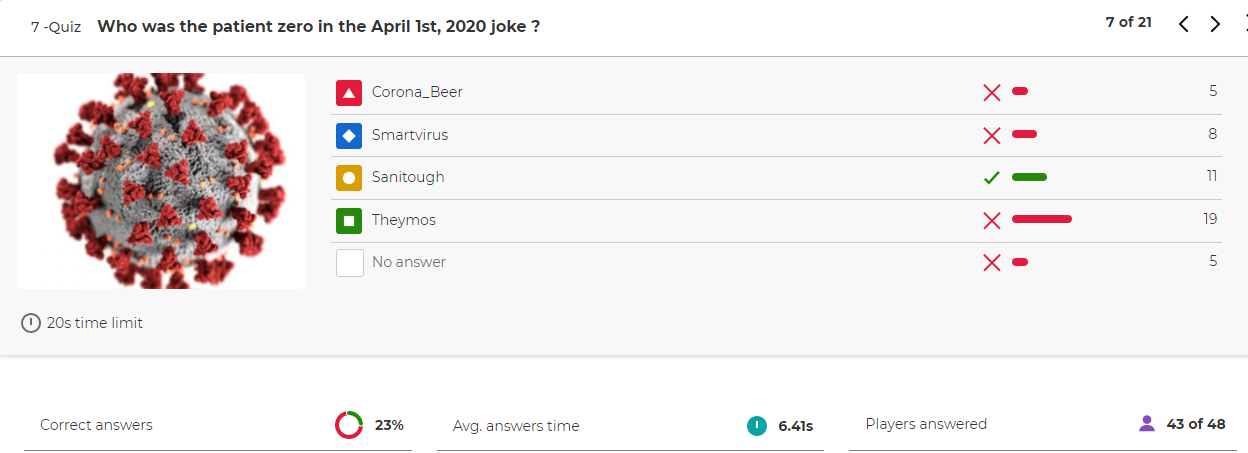Click the 7 of 21 counter

(1128, 22)
